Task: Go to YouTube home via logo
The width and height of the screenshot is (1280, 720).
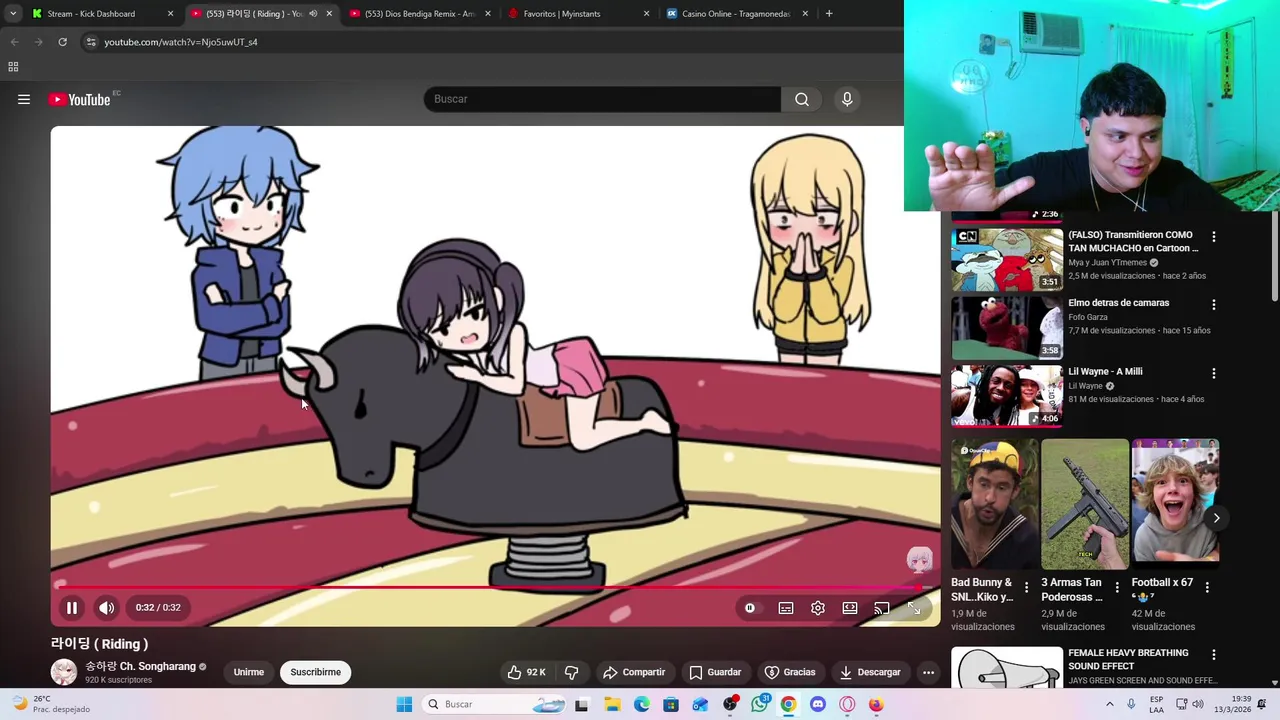Action: pos(79,99)
